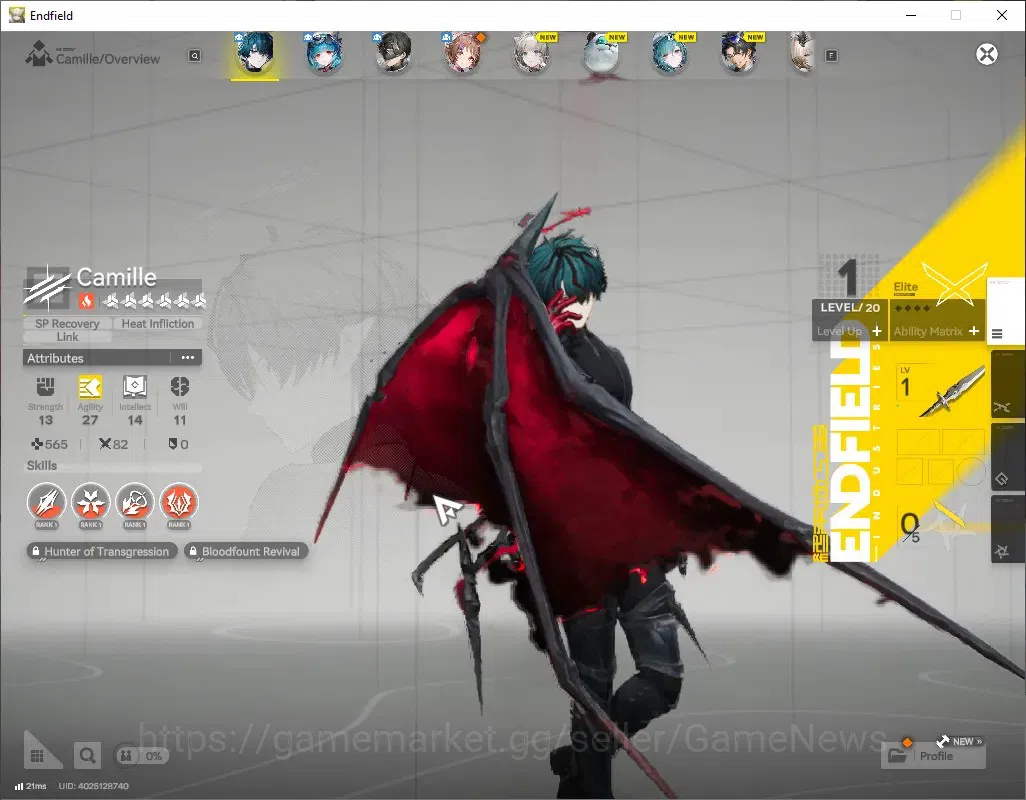1026x800 pixels.
Task: Click the Will brain icon
Action: [x=179, y=387]
